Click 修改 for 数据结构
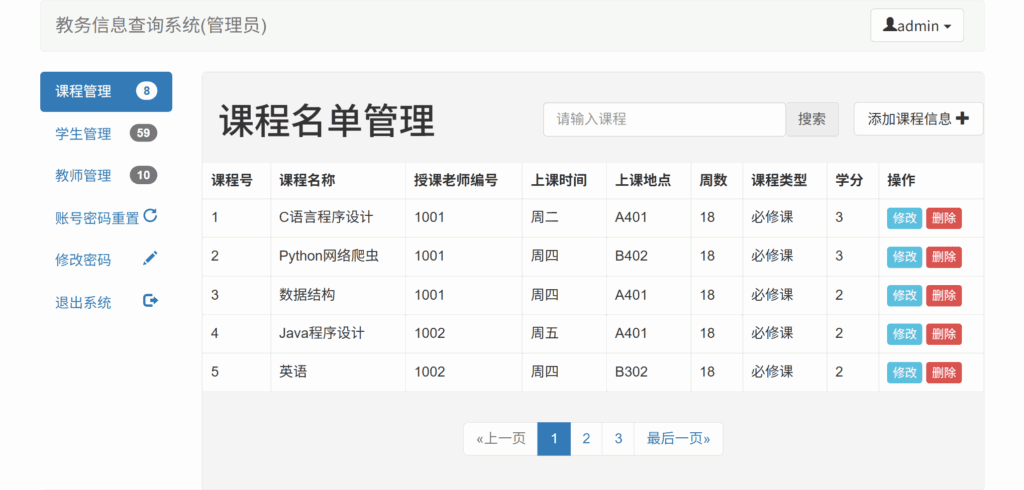 point(904,295)
